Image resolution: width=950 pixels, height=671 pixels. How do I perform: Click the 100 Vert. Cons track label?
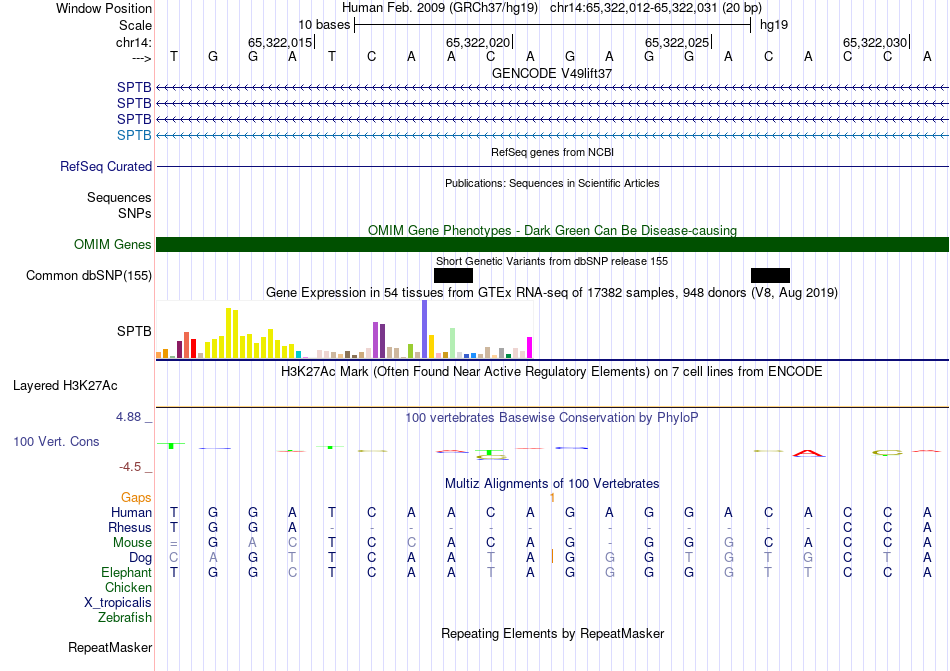58,442
